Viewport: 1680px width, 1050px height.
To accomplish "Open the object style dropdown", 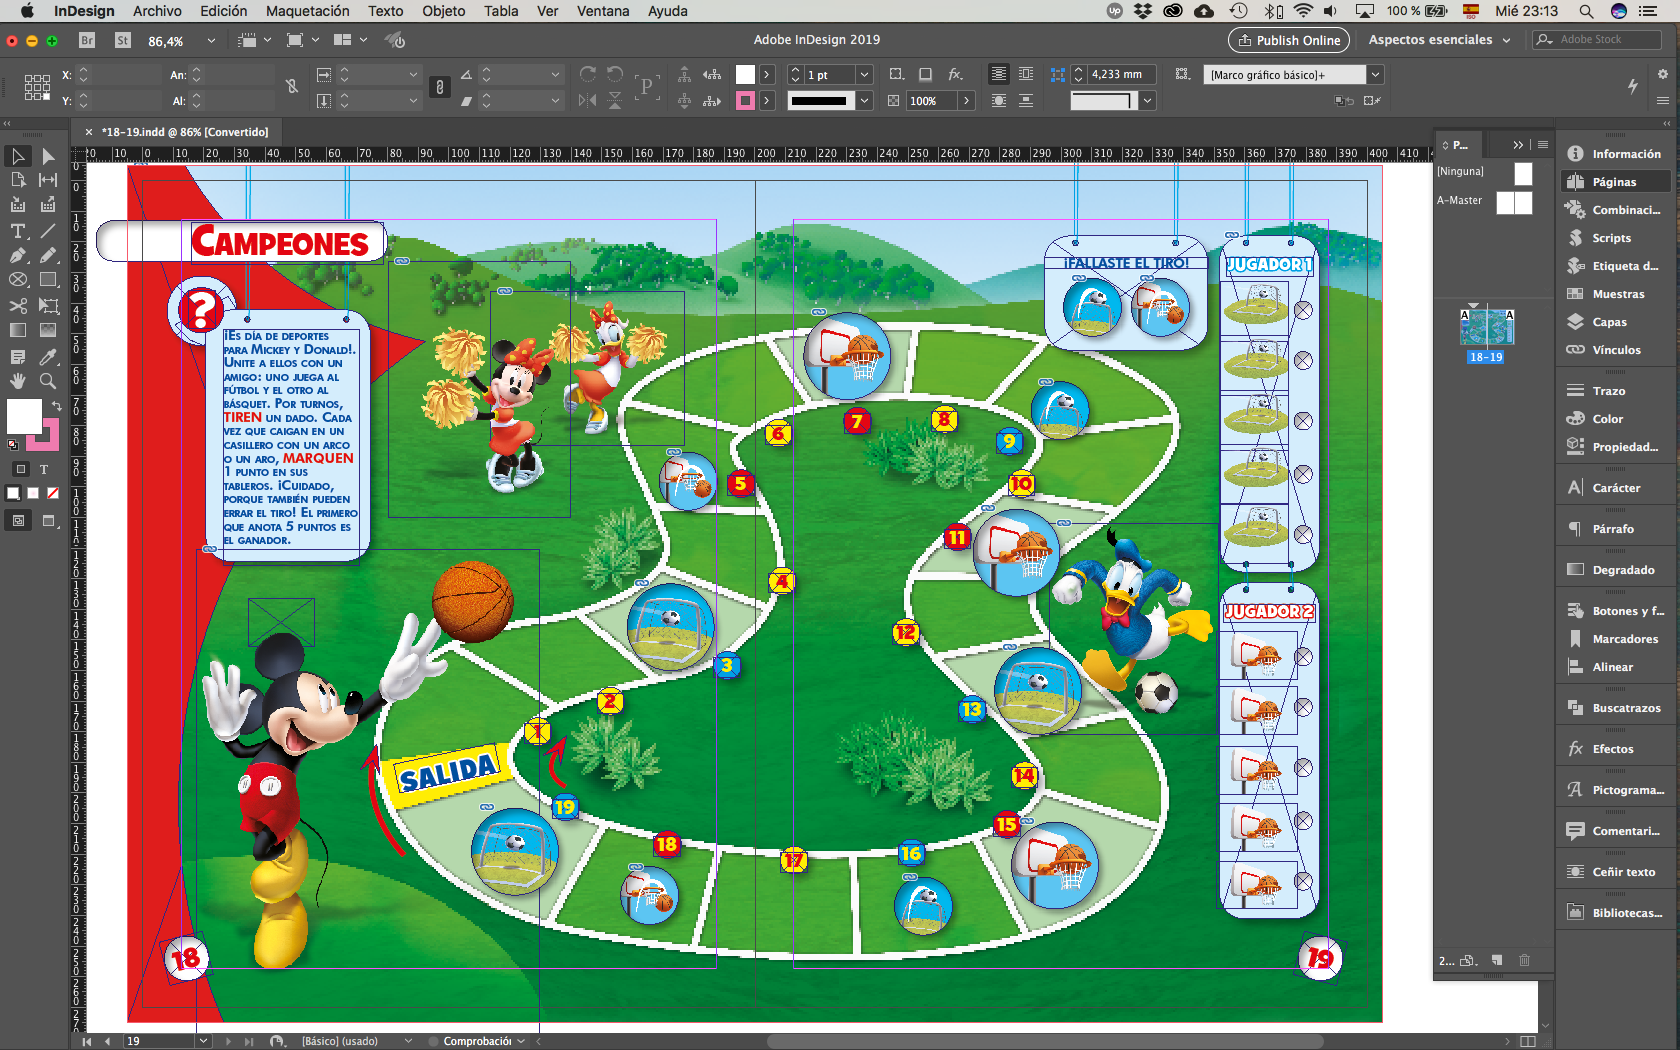I will click(1376, 74).
